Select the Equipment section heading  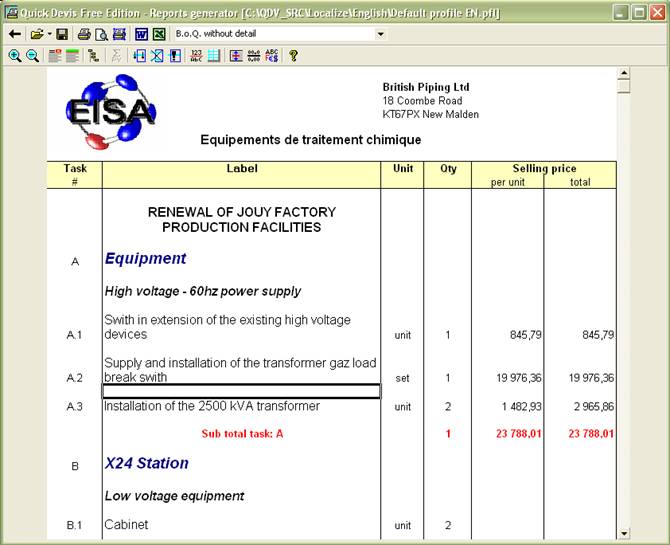(145, 259)
